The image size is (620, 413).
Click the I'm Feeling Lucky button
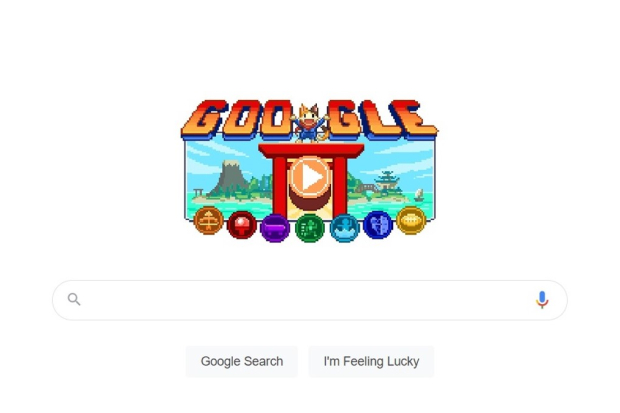(371, 361)
